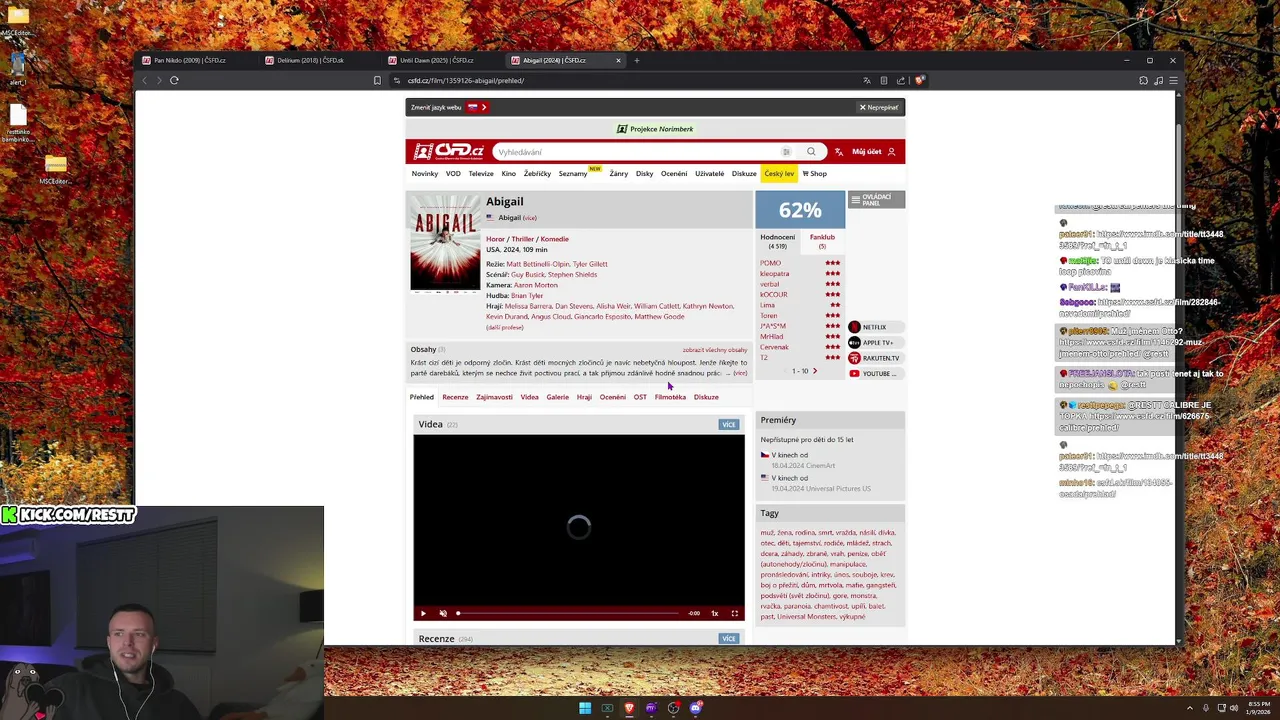Open the Seznamy menu item

tap(573, 174)
